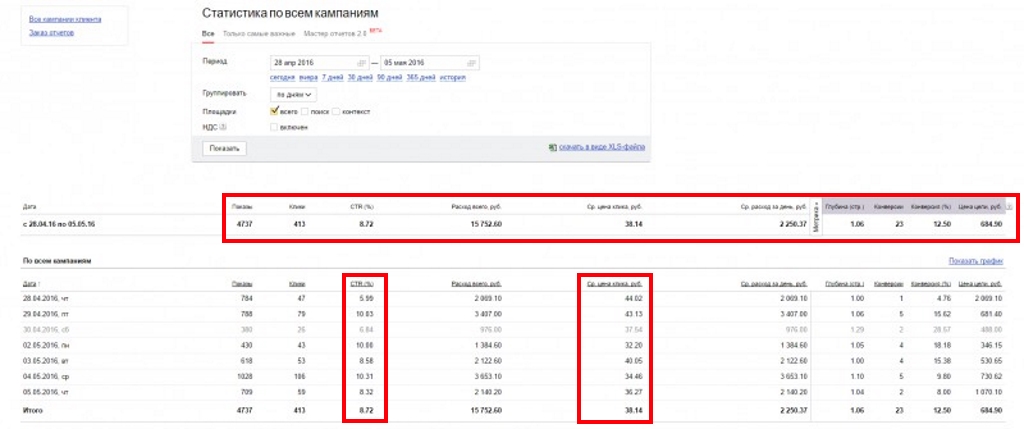
Task: Click the 'история' period link
Action: pyautogui.click(x=453, y=78)
